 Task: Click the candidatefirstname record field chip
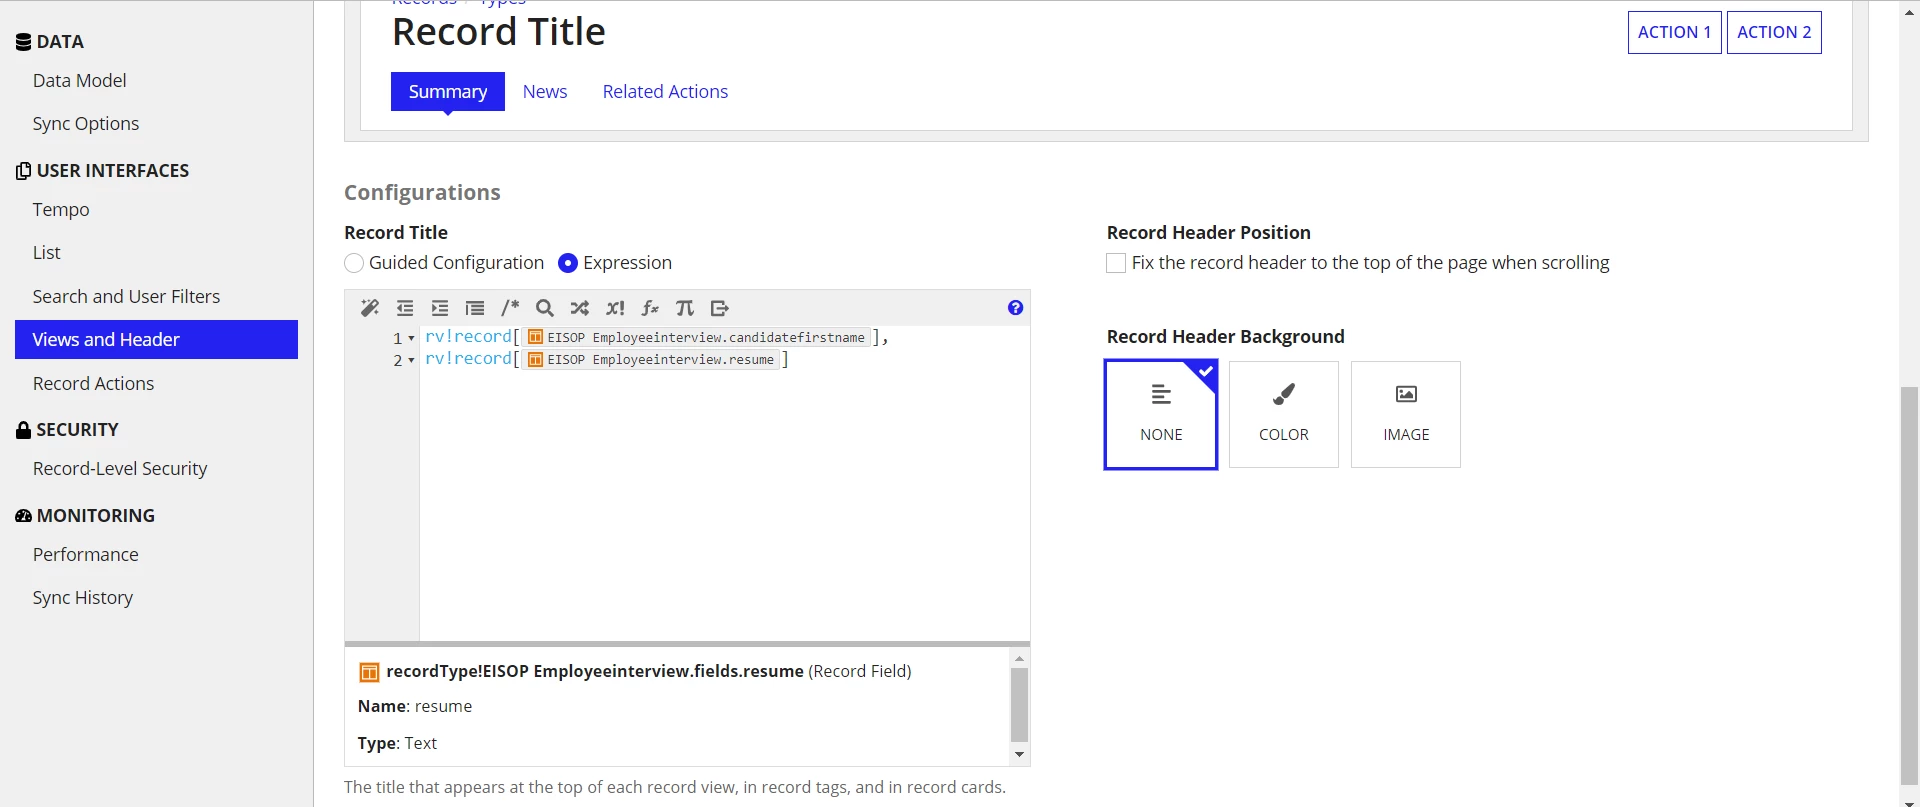click(x=697, y=337)
